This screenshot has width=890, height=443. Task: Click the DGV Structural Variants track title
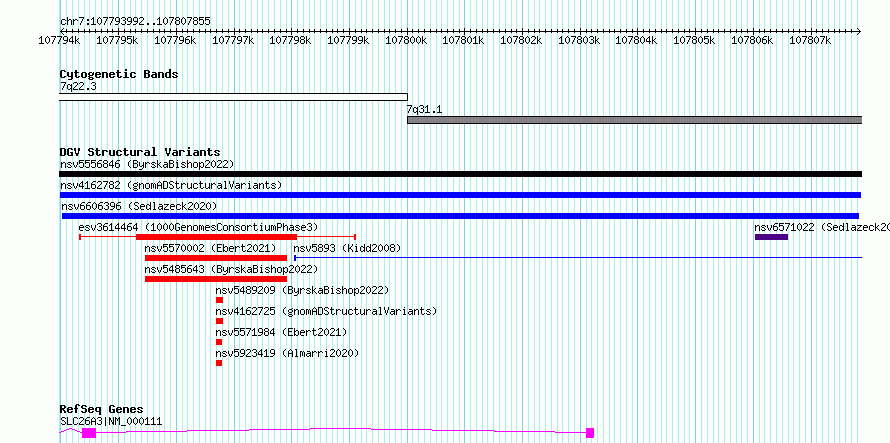tap(140, 152)
